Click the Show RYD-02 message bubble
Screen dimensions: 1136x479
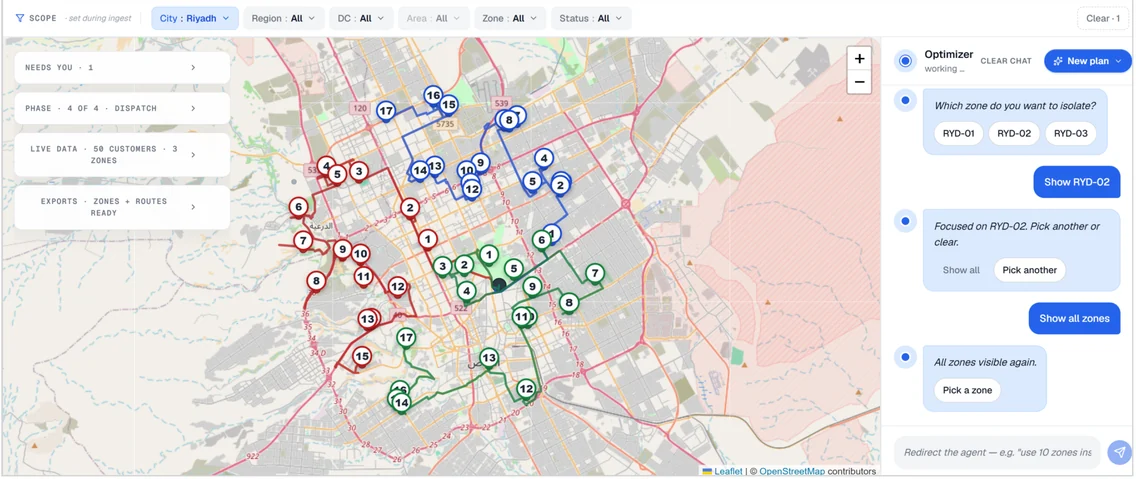point(1077,182)
